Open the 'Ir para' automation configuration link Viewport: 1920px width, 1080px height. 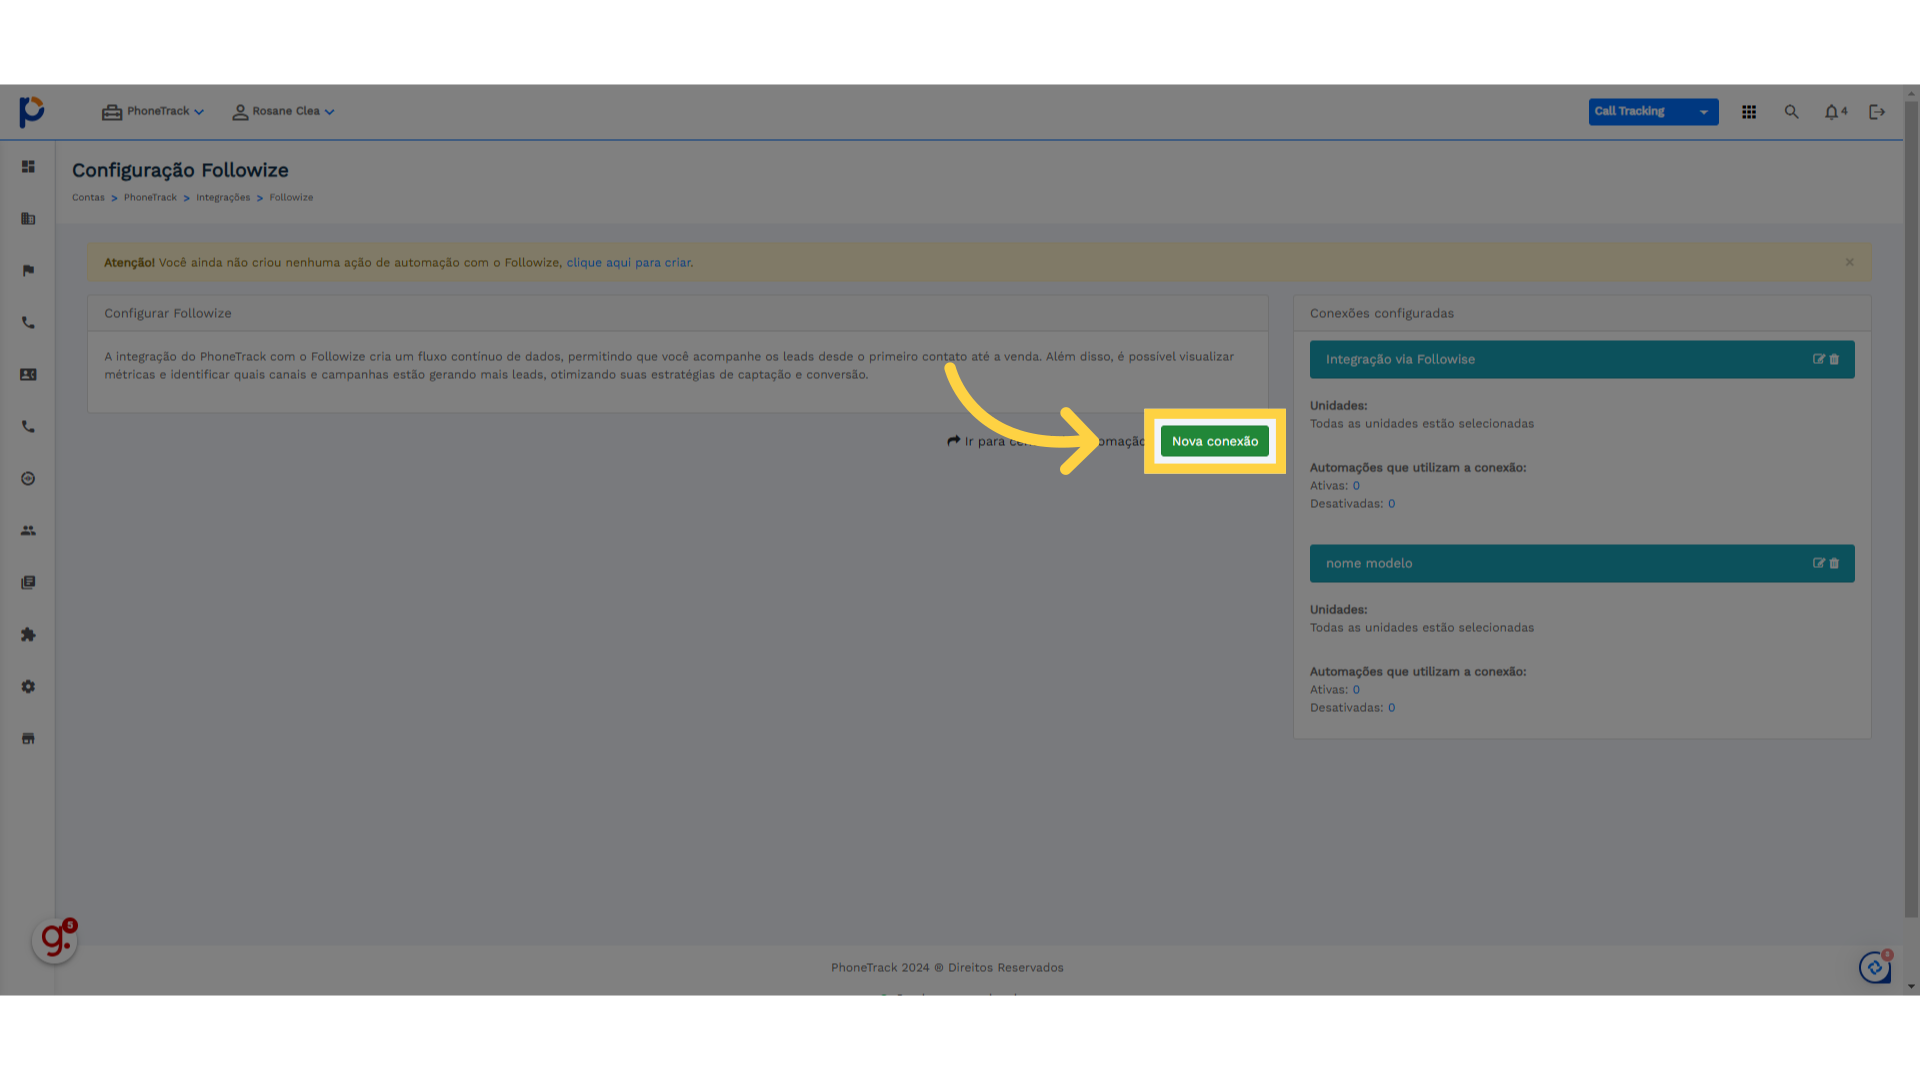[1046, 441]
